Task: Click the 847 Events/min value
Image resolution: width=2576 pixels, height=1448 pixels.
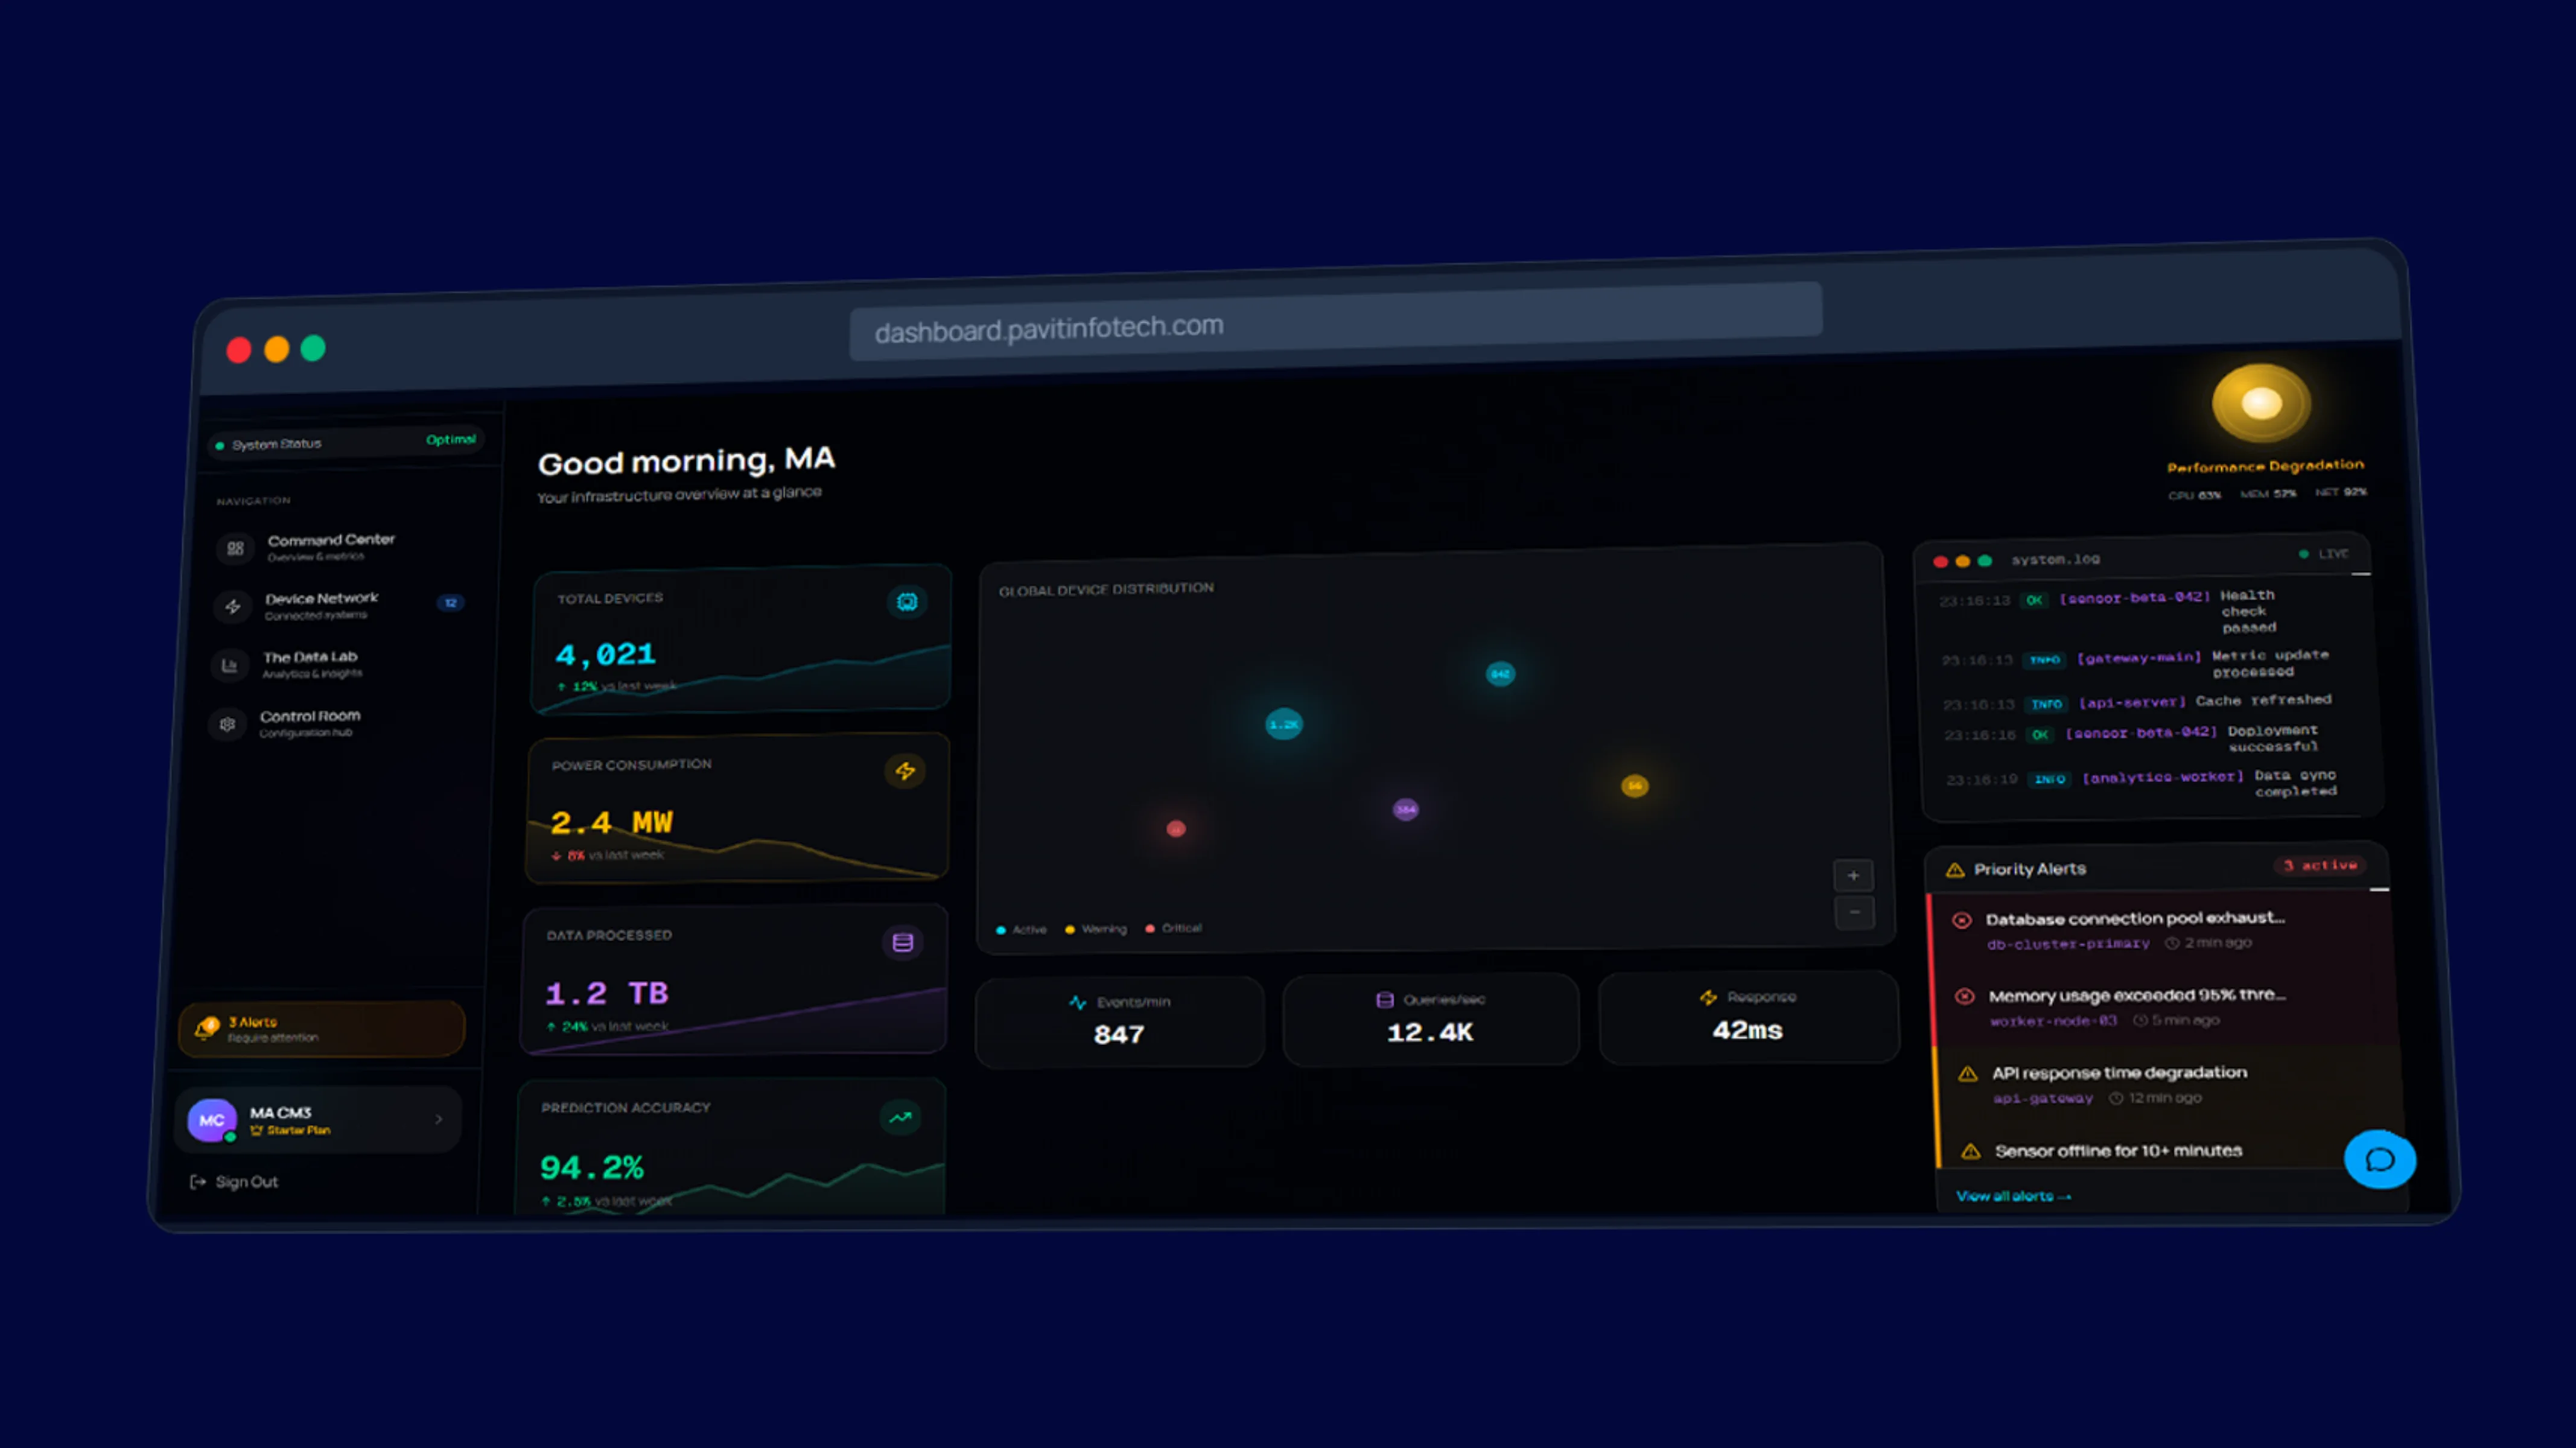Action: click(x=1118, y=1034)
